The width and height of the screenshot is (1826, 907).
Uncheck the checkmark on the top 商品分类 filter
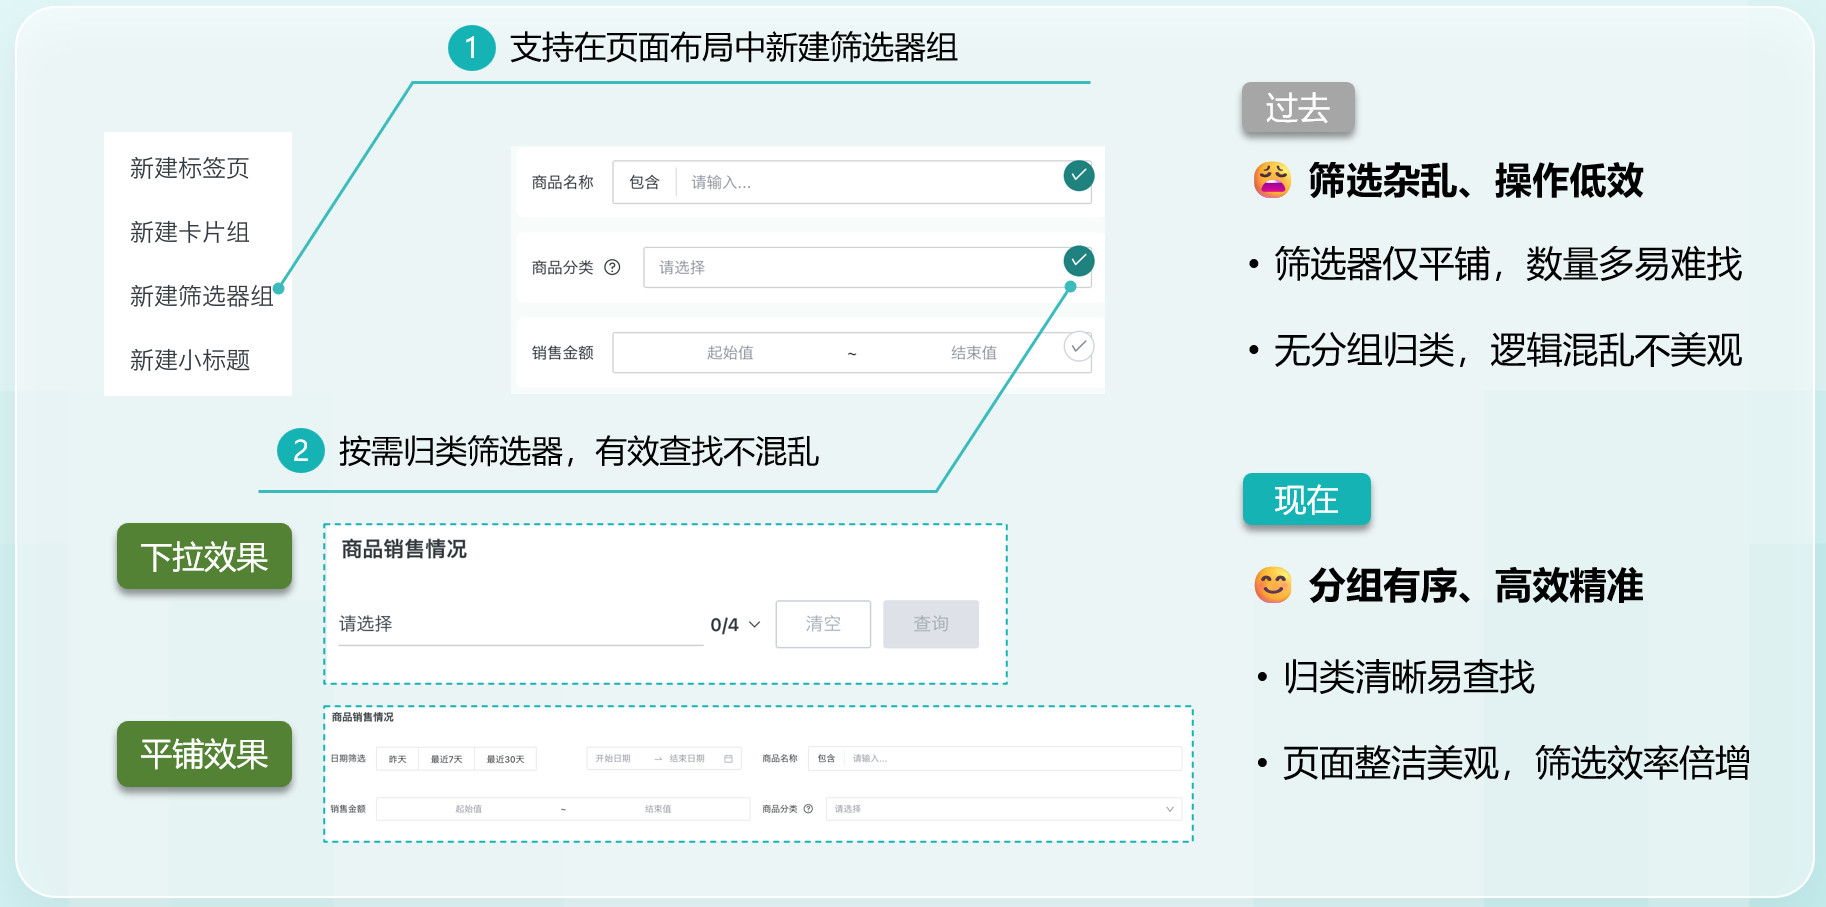1078,261
